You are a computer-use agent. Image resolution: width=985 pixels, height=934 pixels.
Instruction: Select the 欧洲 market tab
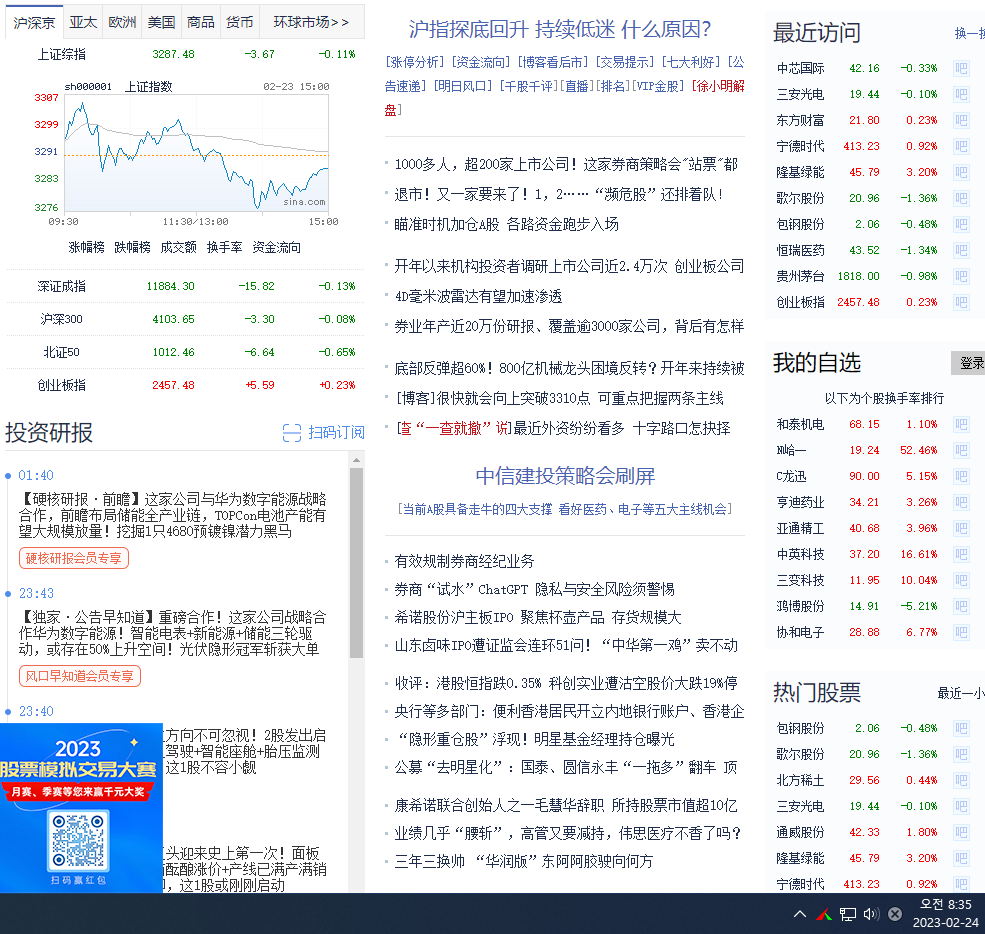[x=122, y=23]
